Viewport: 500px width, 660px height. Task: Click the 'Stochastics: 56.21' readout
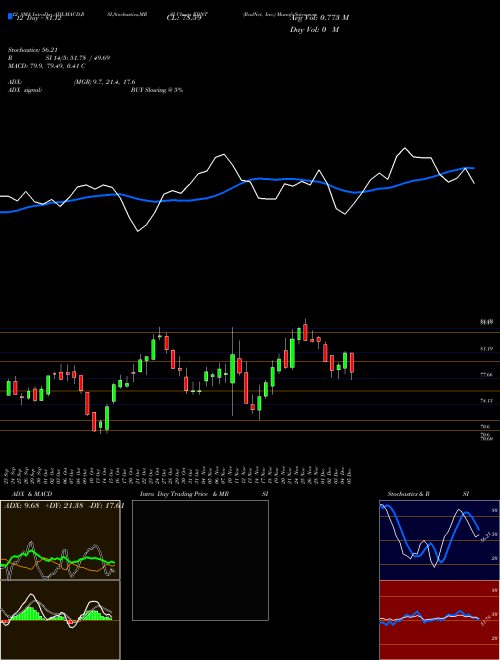(33, 50)
